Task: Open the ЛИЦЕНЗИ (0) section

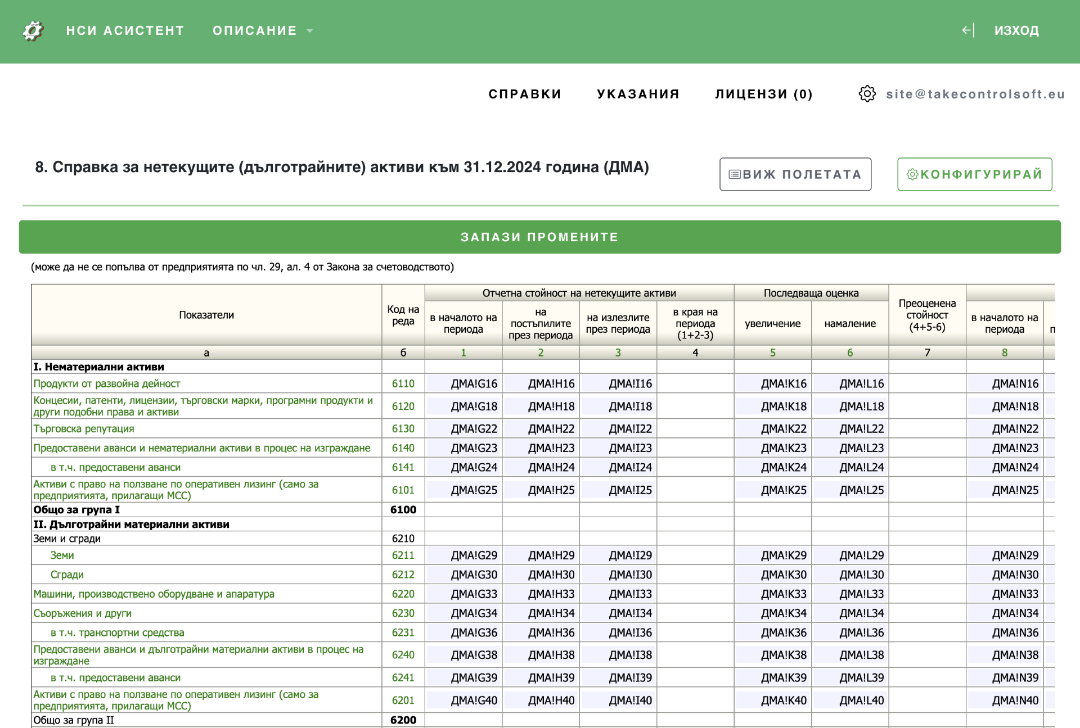Action: coord(763,93)
